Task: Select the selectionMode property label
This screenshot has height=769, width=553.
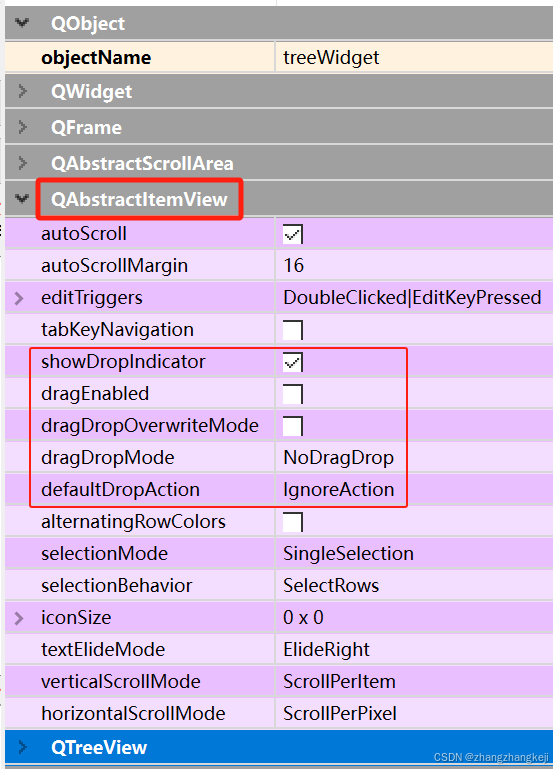Action: pos(104,553)
